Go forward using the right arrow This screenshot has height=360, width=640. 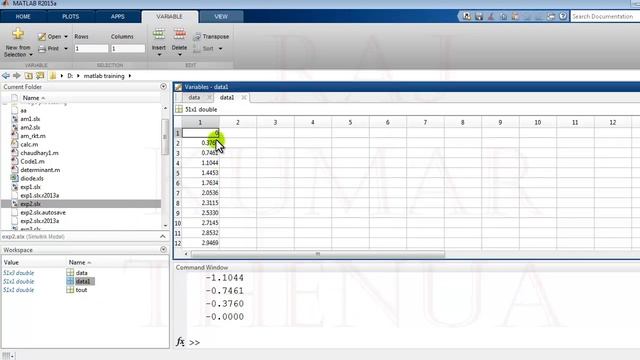pyautogui.click(x=17, y=76)
